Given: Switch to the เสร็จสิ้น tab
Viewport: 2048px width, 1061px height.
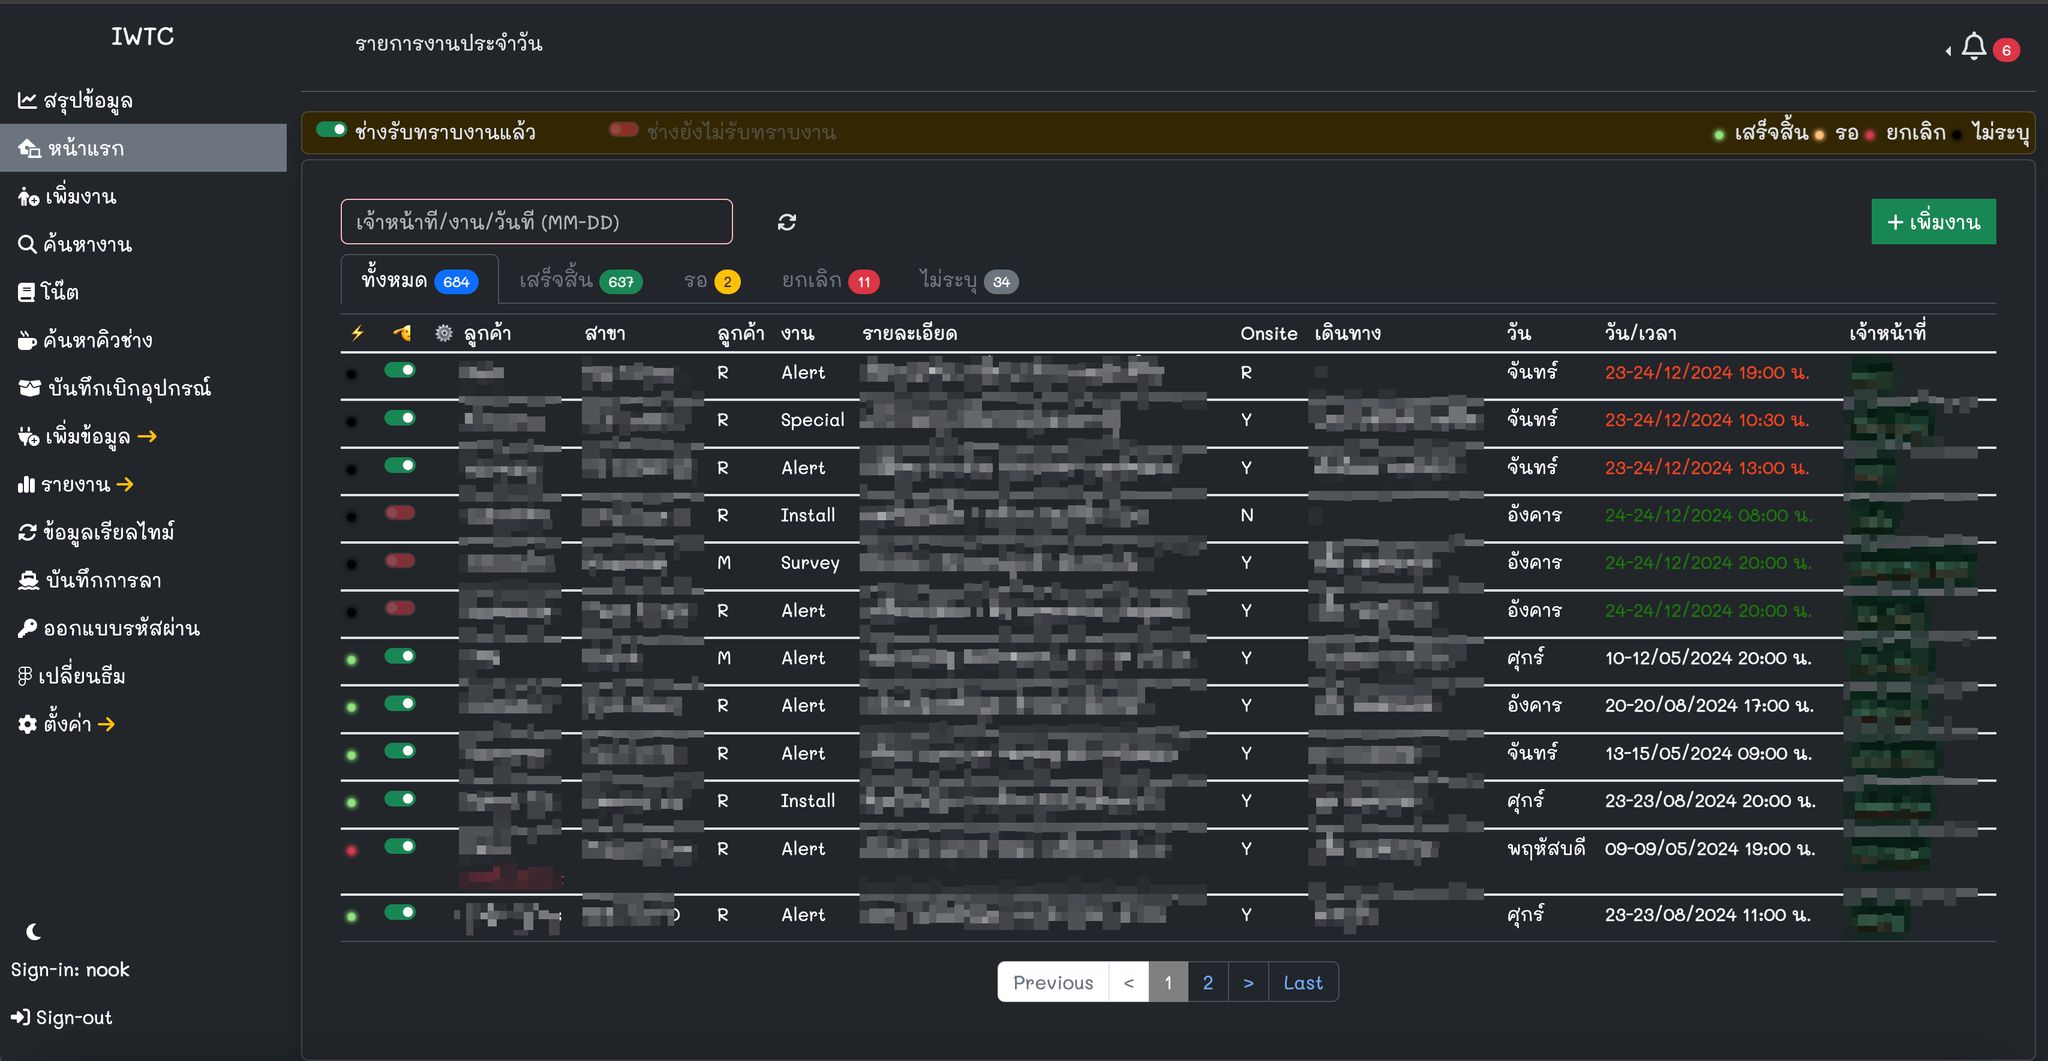Looking at the screenshot, I should (x=579, y=281).
